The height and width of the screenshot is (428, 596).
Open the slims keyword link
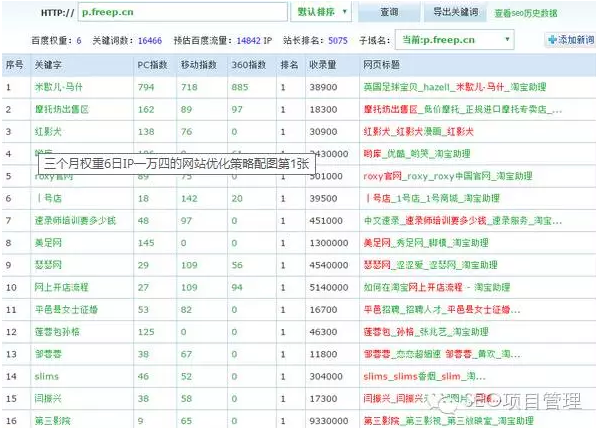pyautogui.click(x=46, y=376)
